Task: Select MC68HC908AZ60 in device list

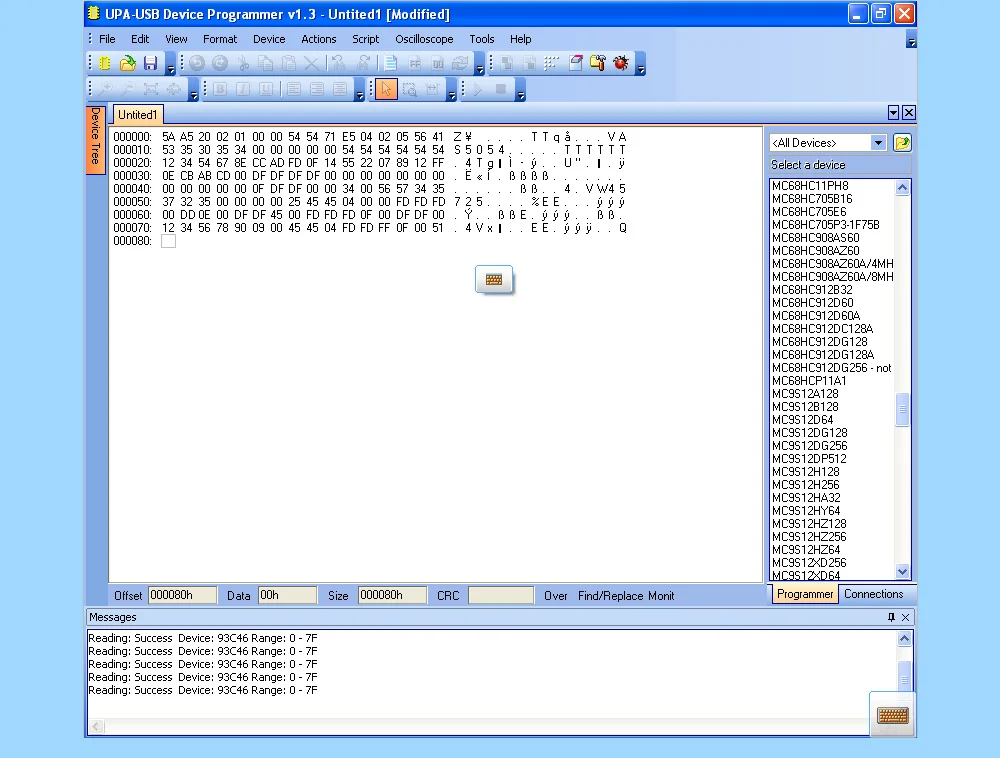Action: (816, 251)
